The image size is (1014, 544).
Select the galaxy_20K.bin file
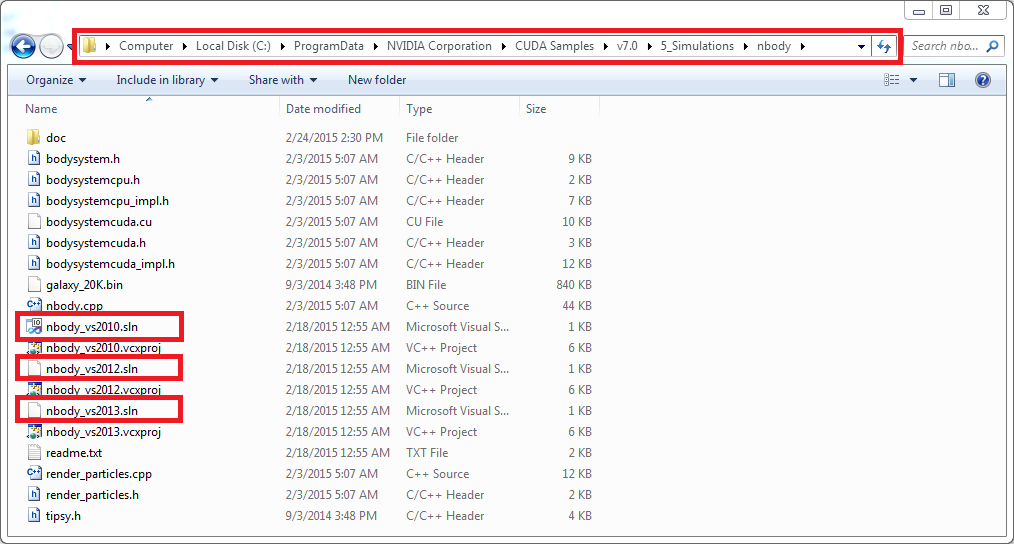pyautogui.click(x=84, y=285)
